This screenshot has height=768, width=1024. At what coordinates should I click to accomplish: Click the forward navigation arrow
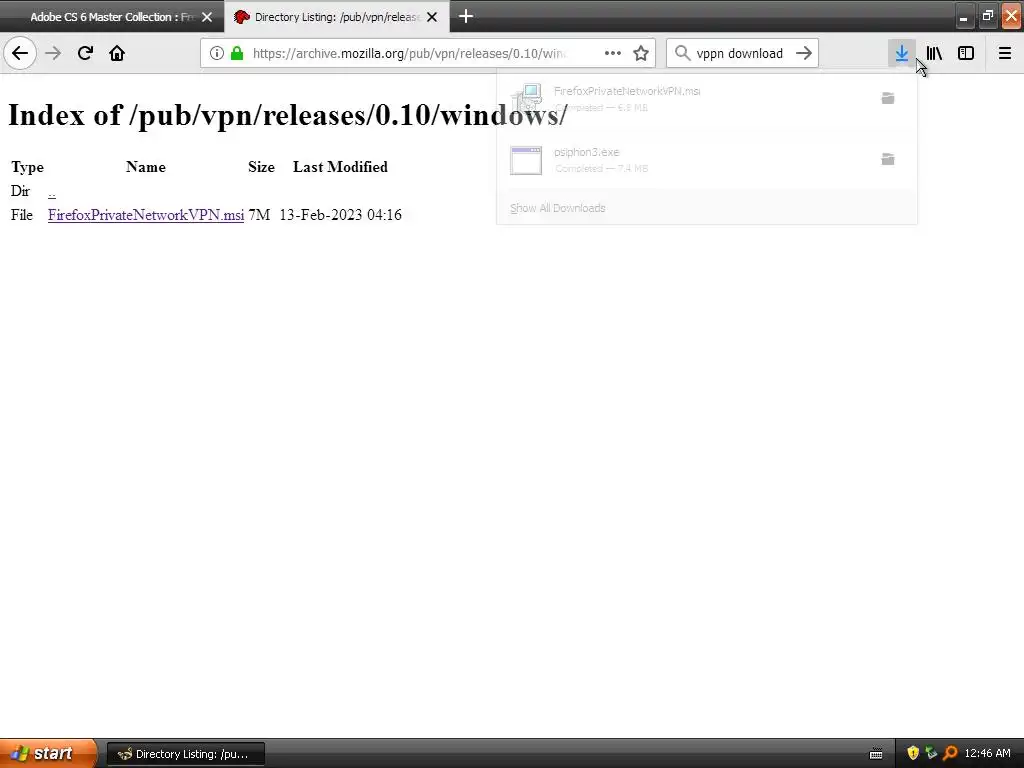tap(53, 53)
